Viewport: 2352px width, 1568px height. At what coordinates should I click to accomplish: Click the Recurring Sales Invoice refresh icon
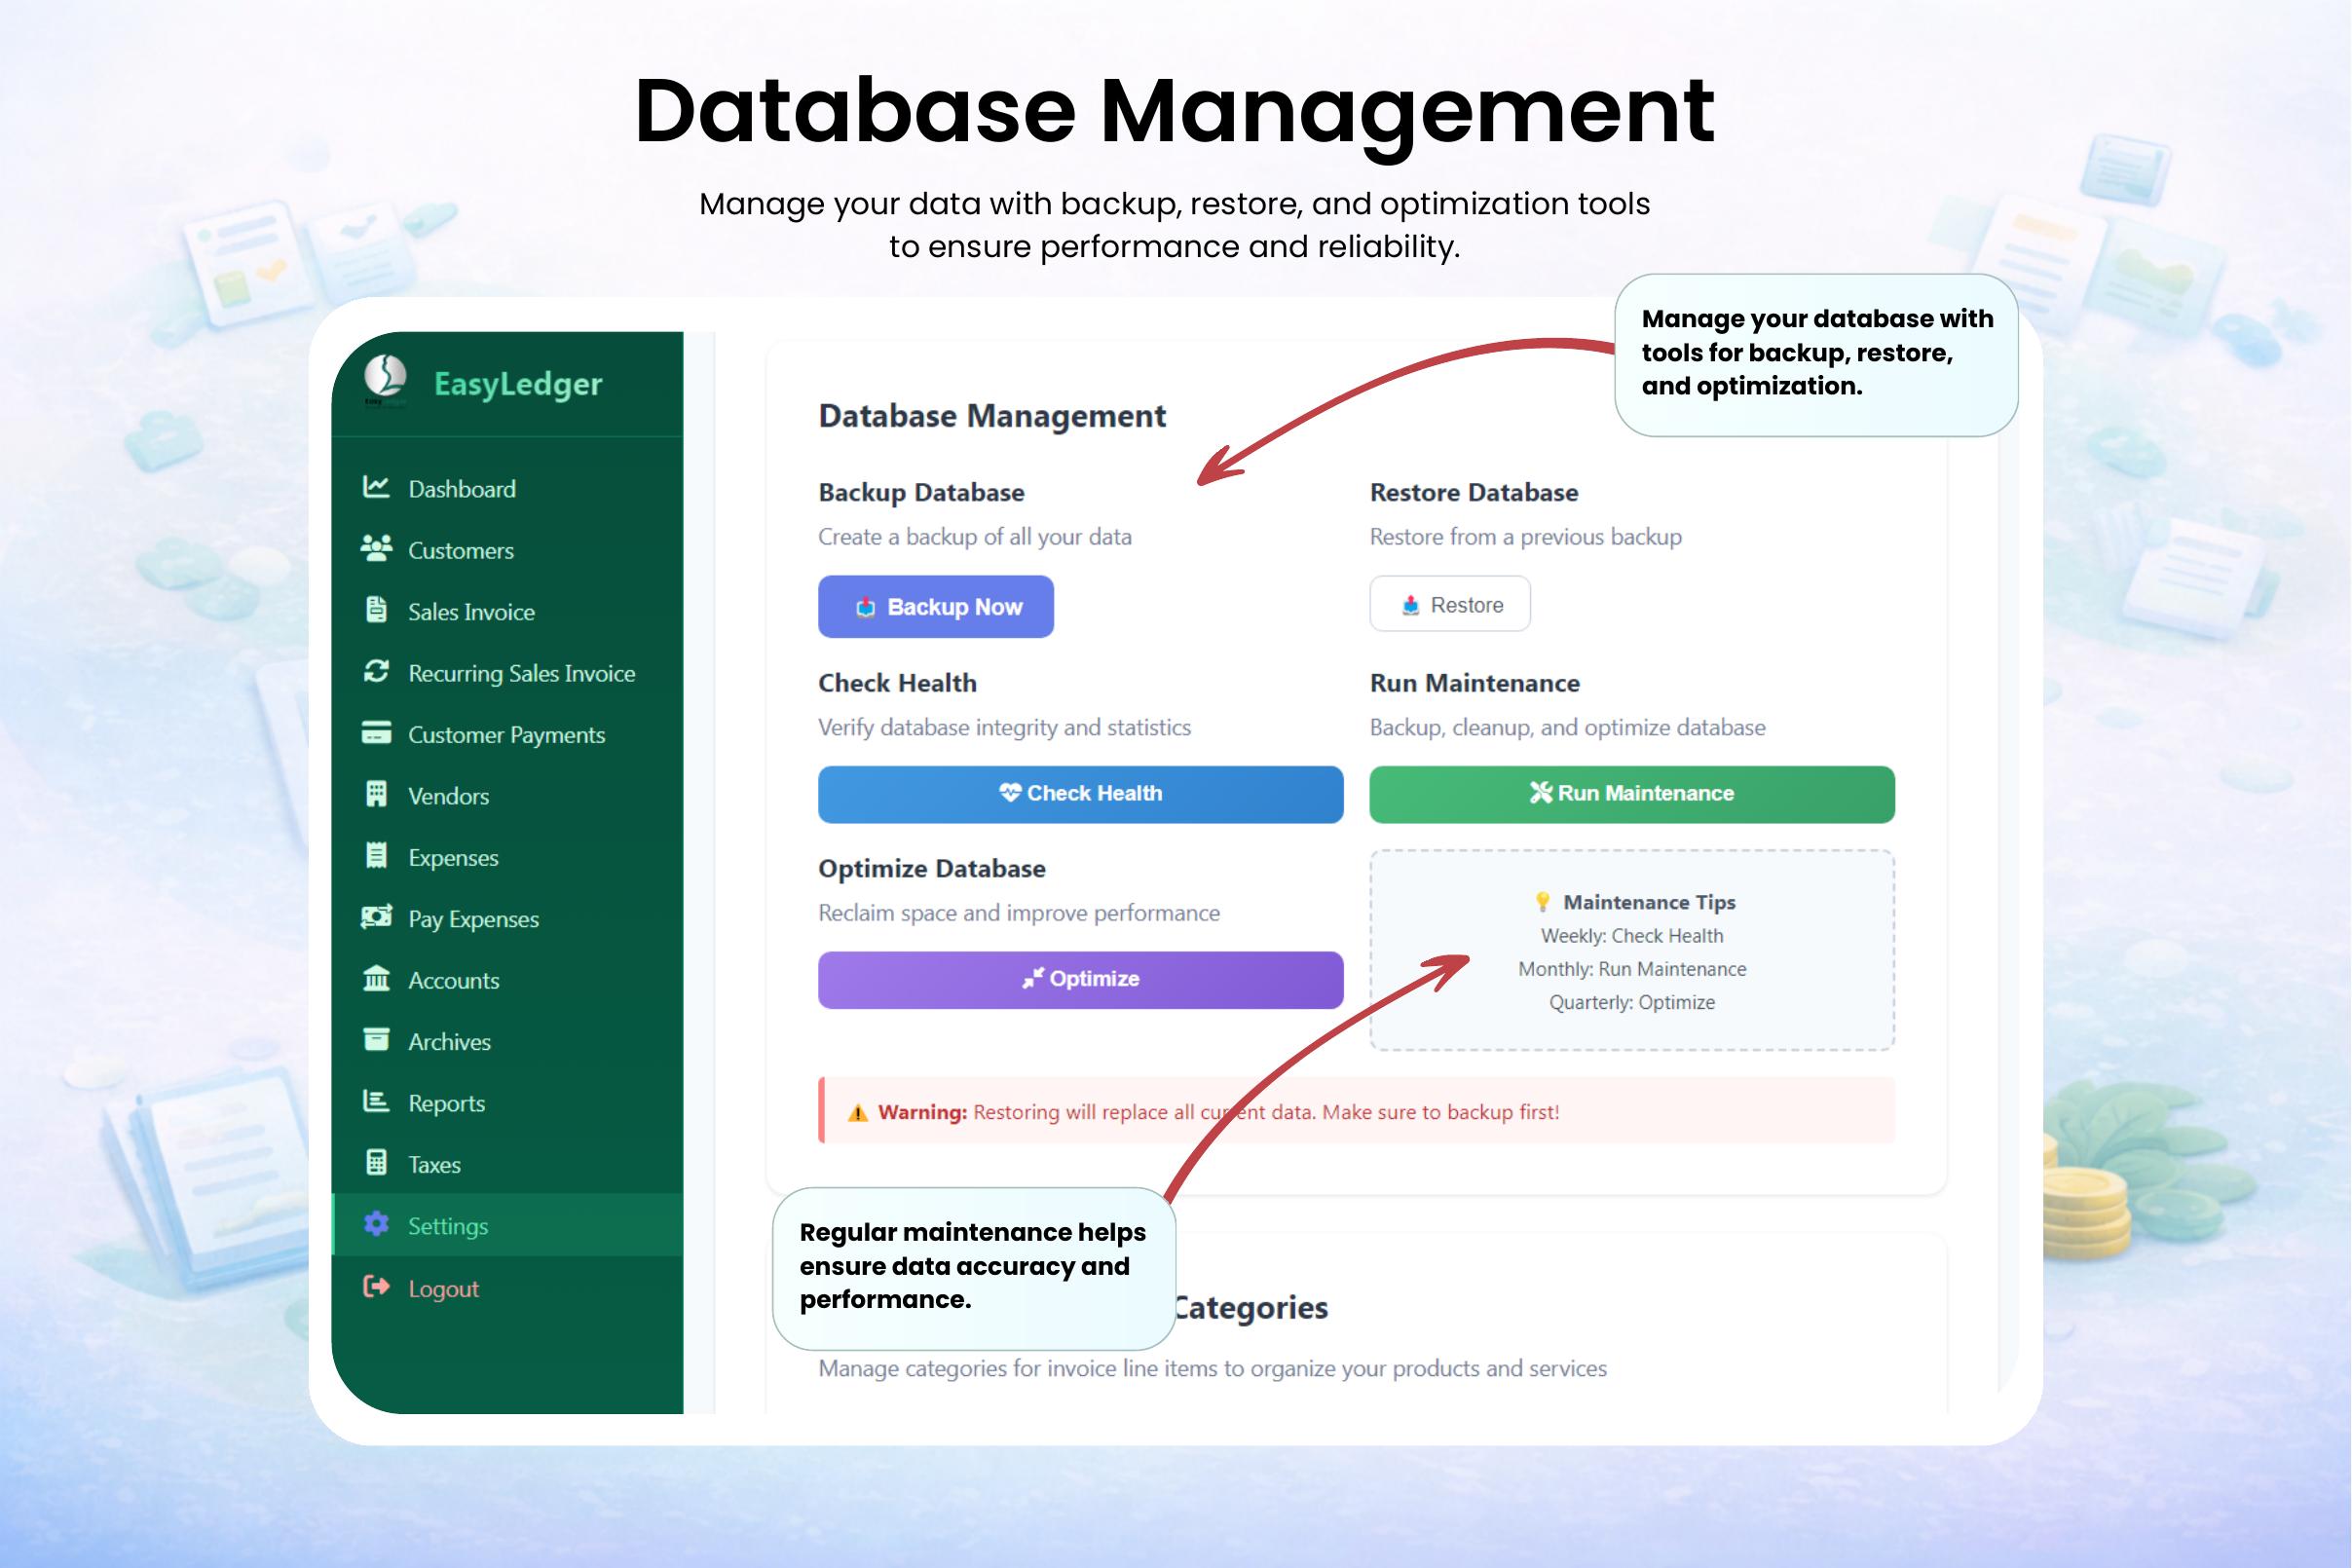(376, 671)
